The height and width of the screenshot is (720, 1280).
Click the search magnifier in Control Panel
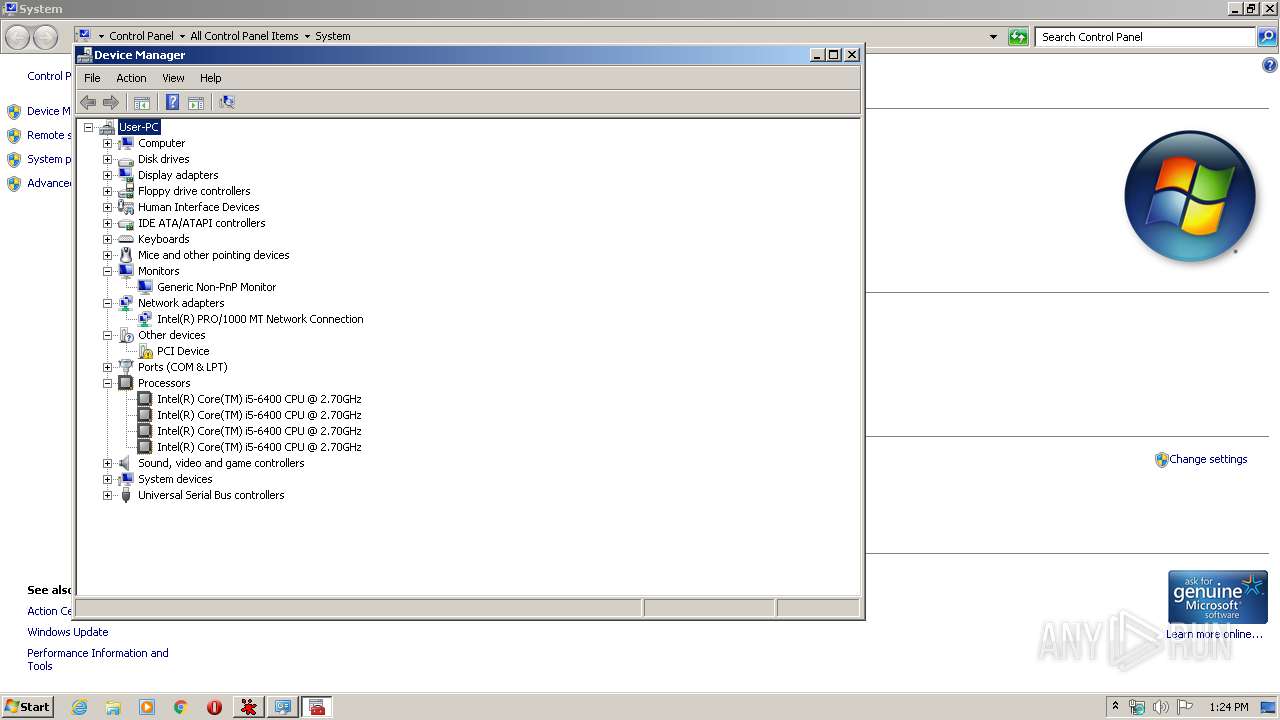coord(1267,37)
